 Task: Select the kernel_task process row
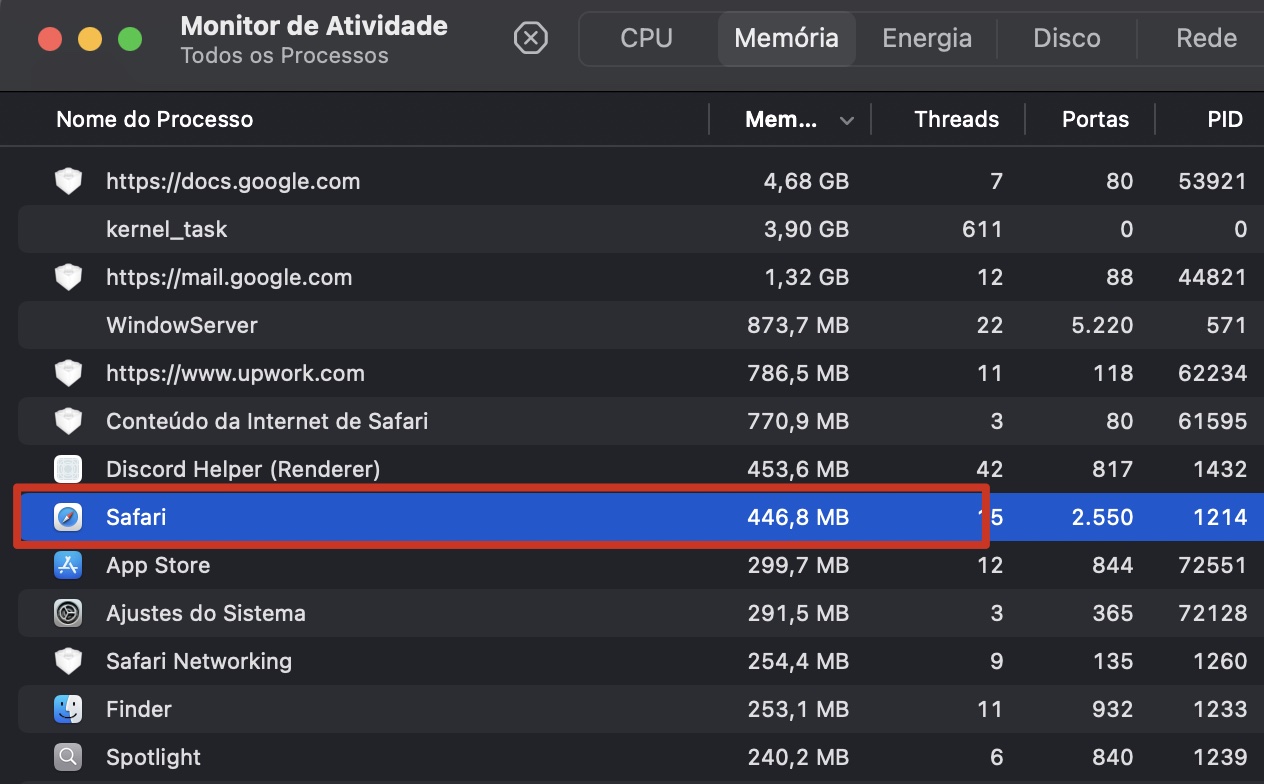coord(400,229)
